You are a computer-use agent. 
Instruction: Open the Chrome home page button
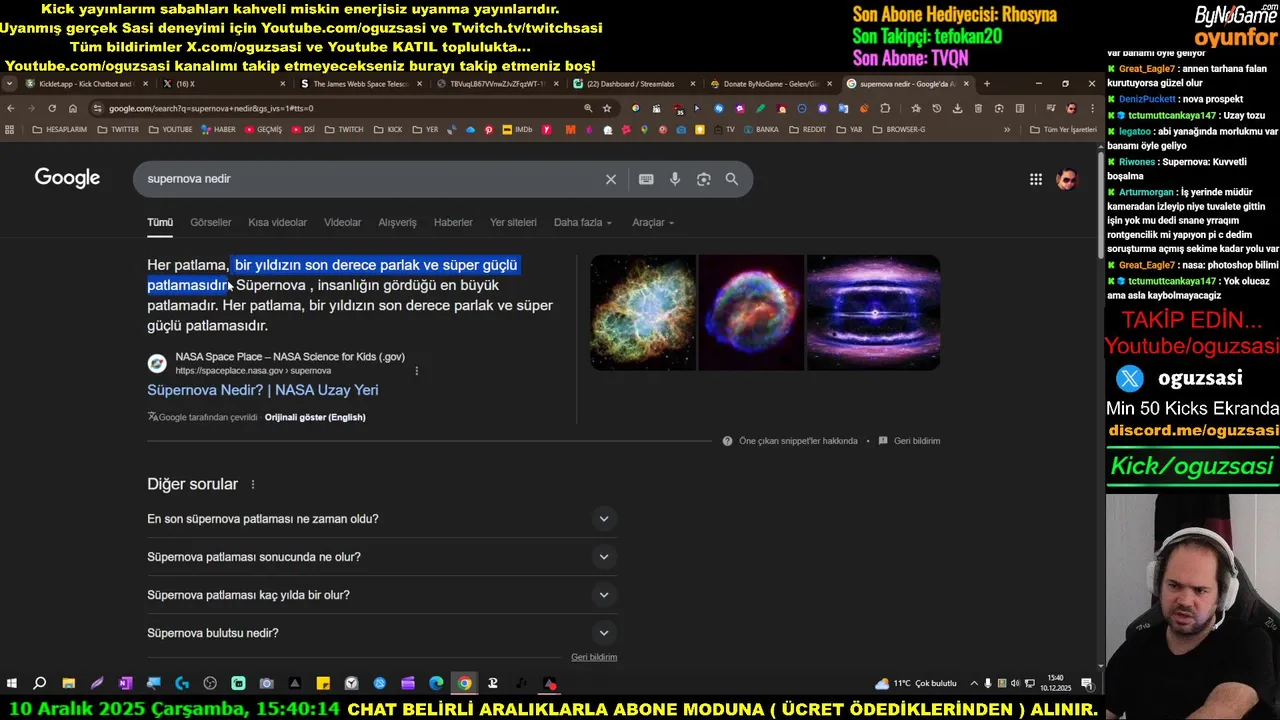(73, 108)
